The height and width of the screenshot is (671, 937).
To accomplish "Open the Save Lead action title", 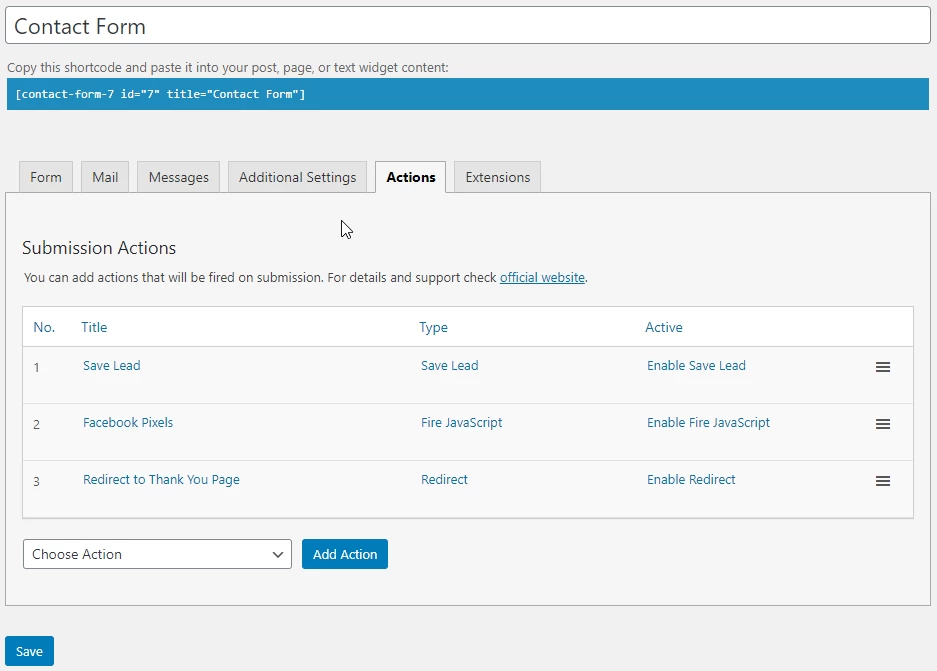I will [x=112, y=365].
